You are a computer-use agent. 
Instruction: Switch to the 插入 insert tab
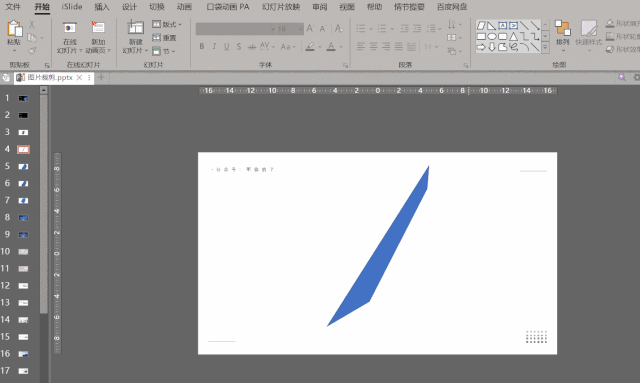coord(102,7)
